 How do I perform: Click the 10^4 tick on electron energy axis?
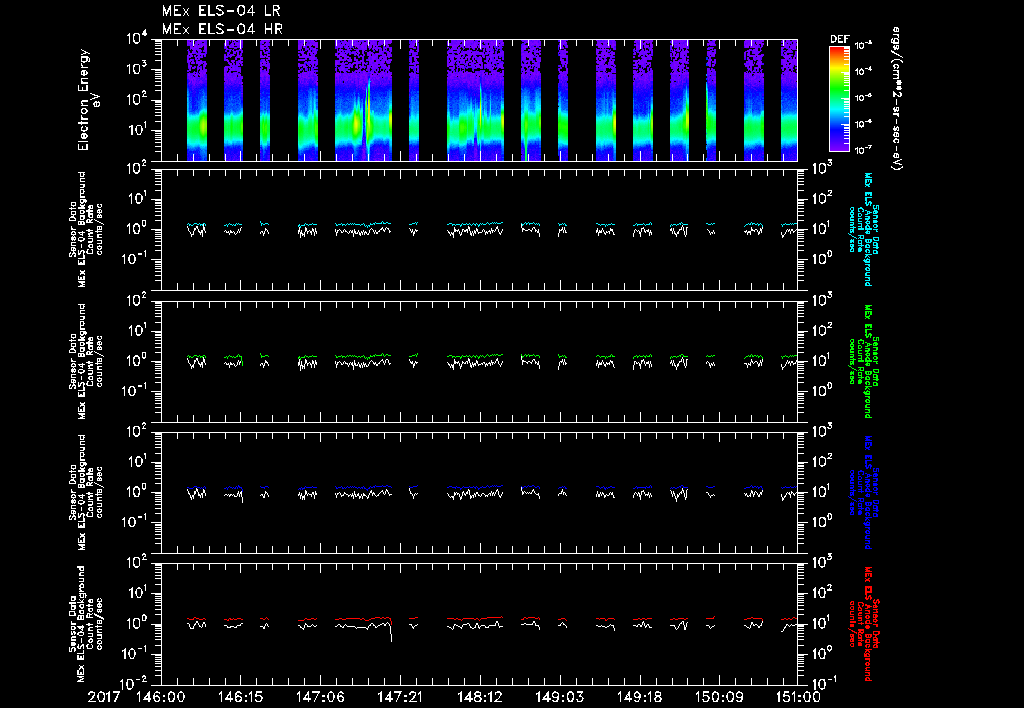coord(137,39)
